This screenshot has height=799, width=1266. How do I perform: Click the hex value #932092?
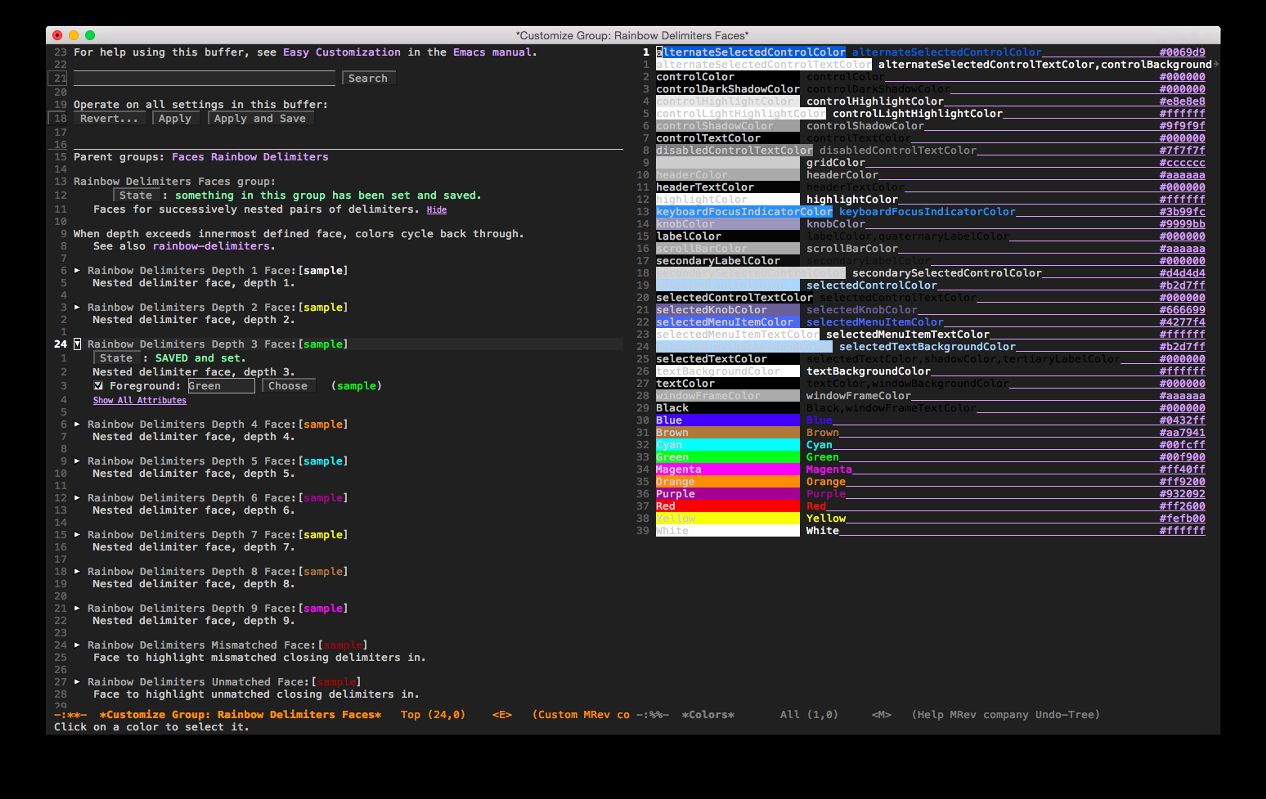pos(1182,494)
